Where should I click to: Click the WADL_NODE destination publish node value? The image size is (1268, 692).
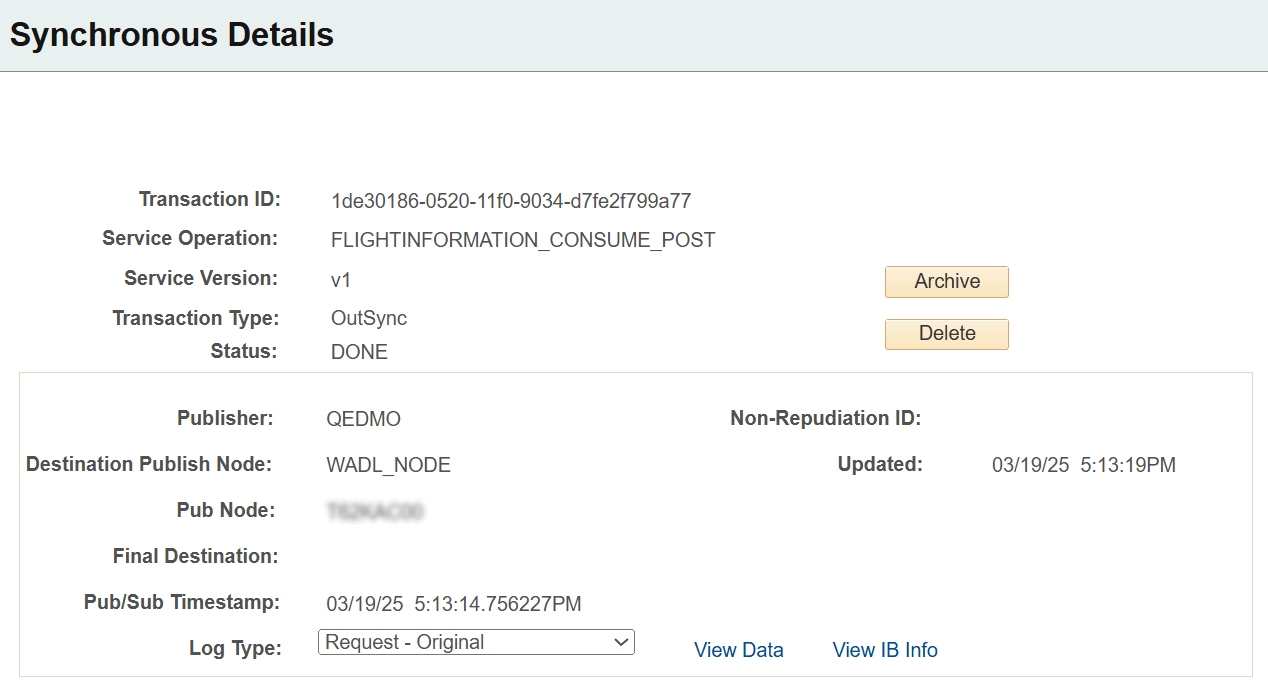coord(389,465)
